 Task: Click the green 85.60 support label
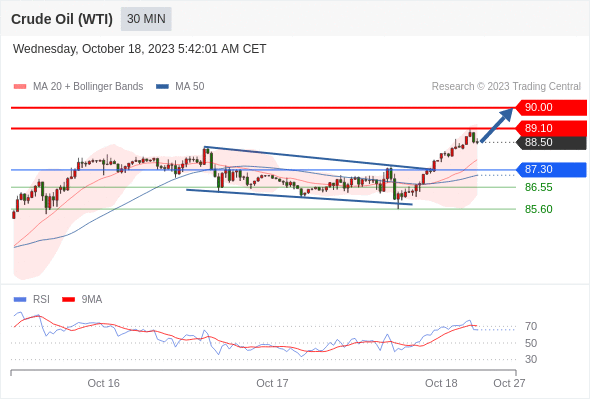[x=538, y=209]
